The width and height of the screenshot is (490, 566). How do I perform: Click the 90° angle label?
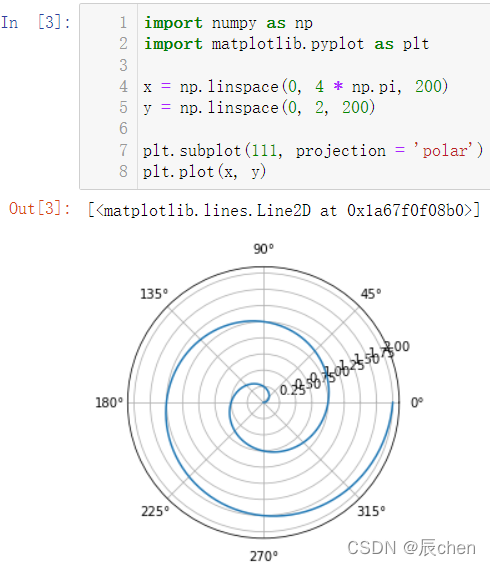(x=264, y=249)
